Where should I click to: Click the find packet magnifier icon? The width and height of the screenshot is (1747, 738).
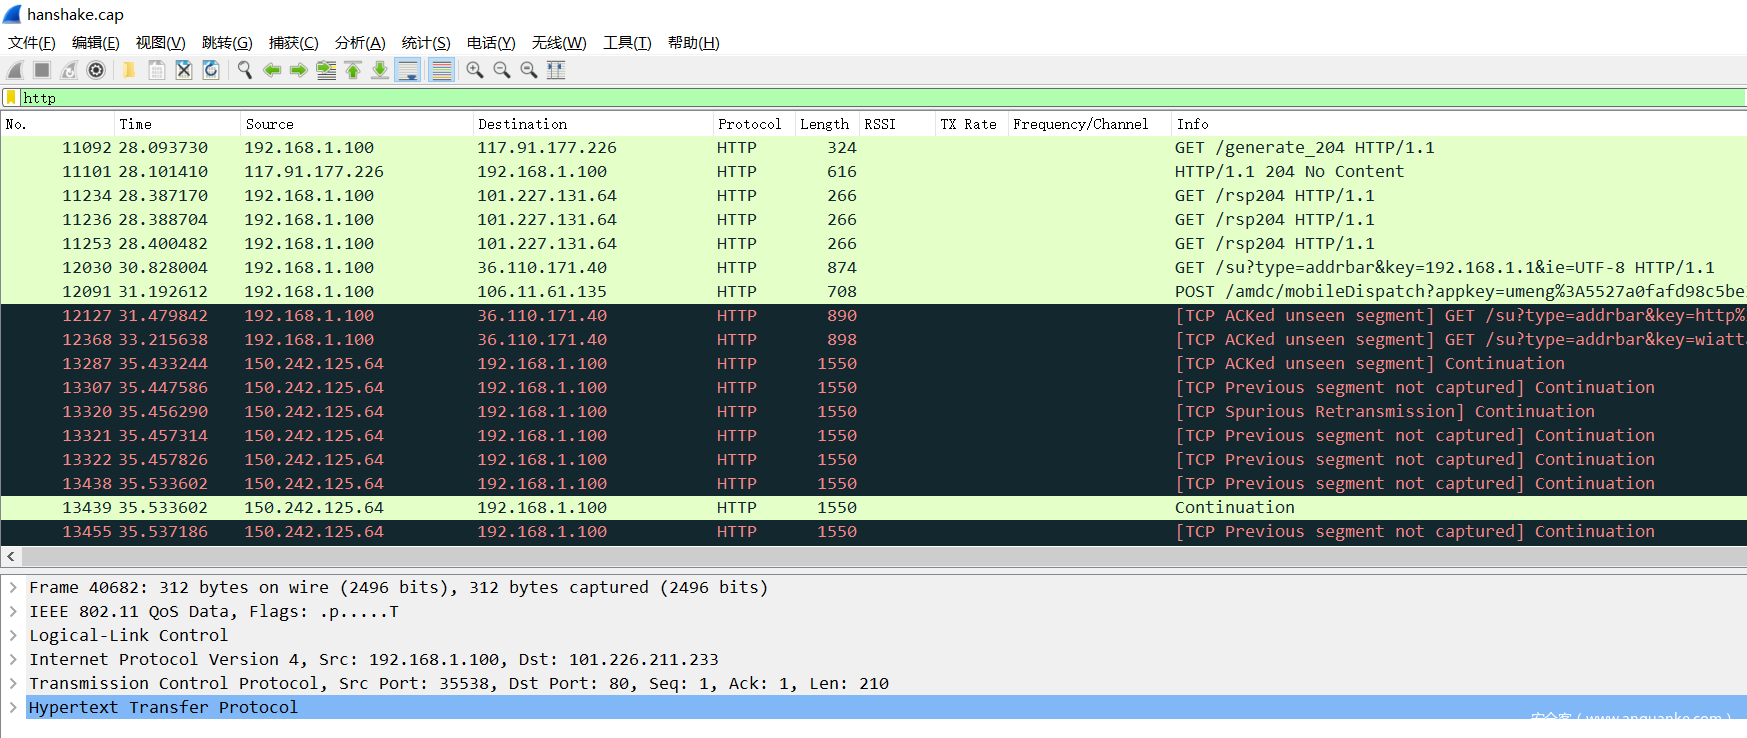[x=244, y=70]
